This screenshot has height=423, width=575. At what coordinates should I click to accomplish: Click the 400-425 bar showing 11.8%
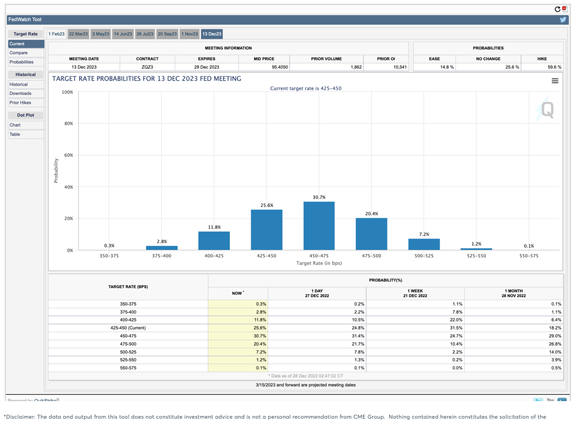tap(214, 241)
